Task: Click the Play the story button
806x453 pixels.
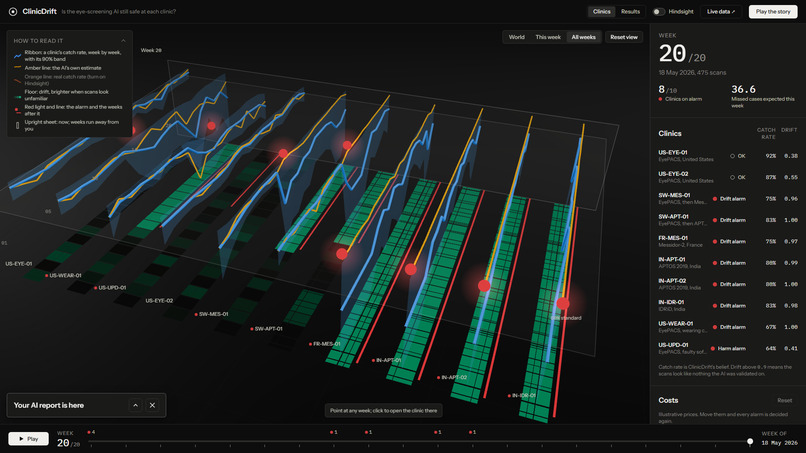Action: point(773,11)
